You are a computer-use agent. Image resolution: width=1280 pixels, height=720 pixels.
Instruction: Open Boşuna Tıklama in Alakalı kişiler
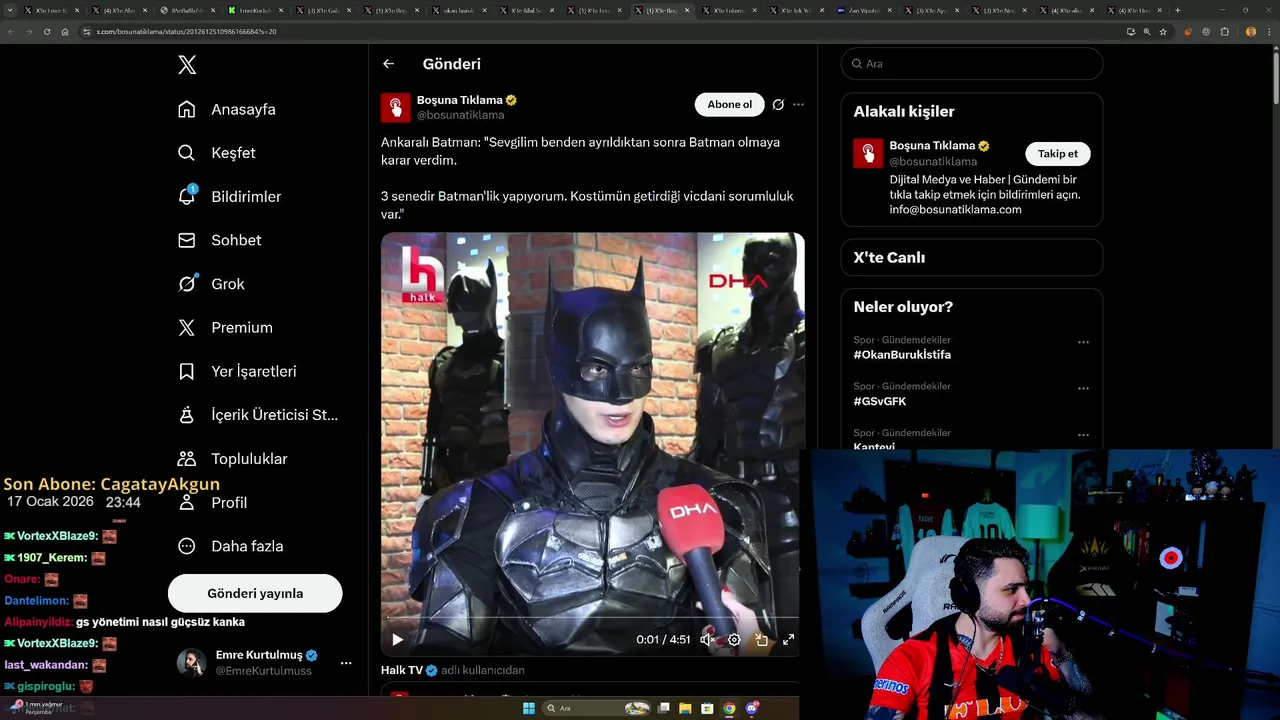[x=932, y=146]
